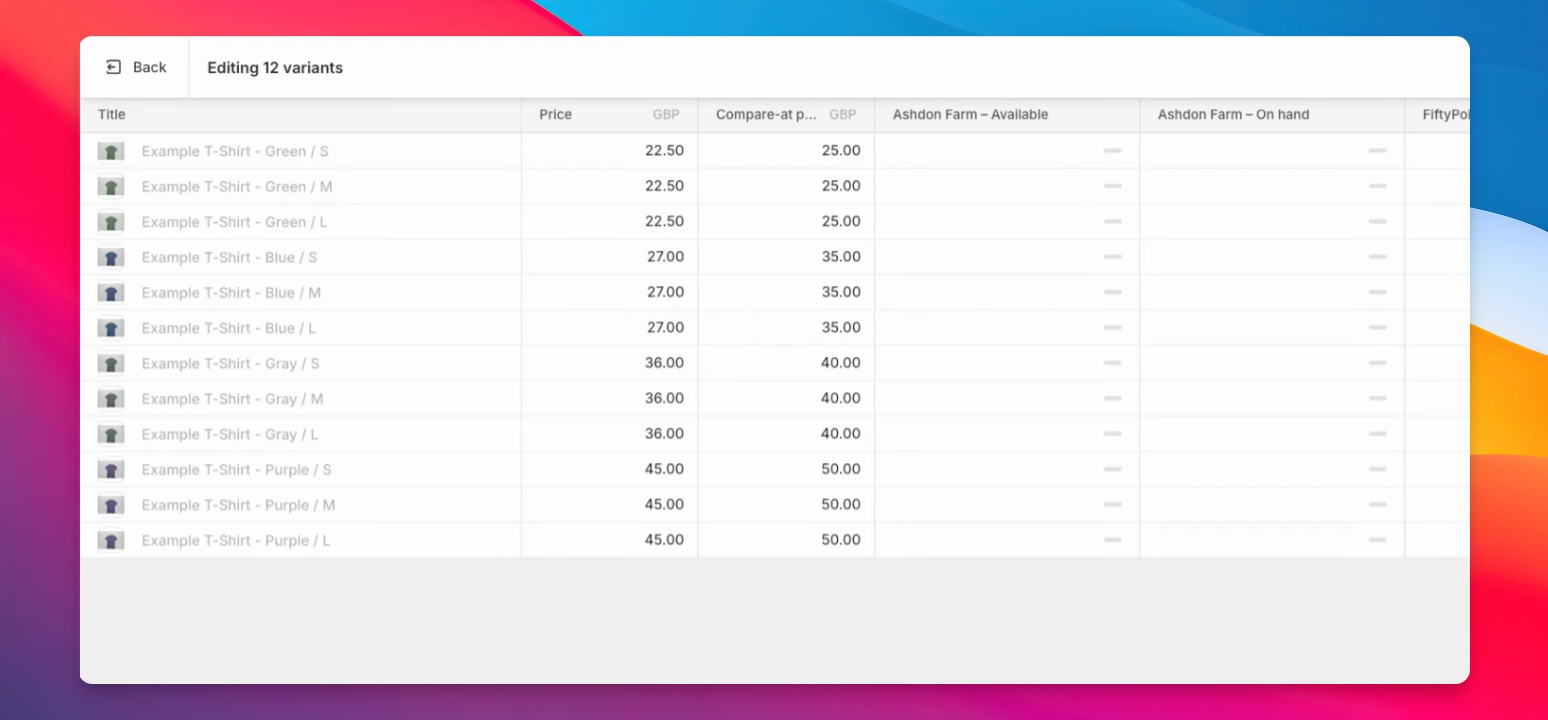Screen dimensions: 1548x720
Task: Select the Gray / L t-shirt thumbnail
Action: [111, 434]
